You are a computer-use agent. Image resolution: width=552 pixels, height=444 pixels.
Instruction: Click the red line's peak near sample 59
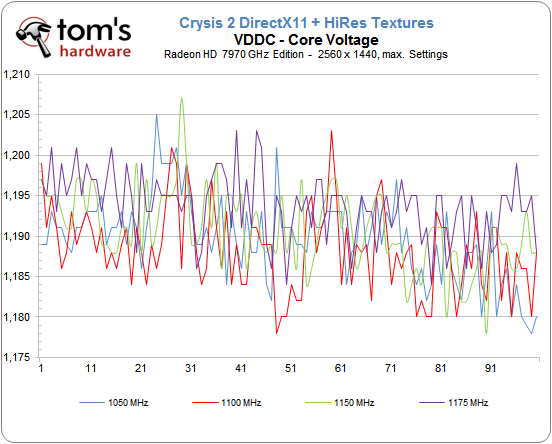click(331, 131)
